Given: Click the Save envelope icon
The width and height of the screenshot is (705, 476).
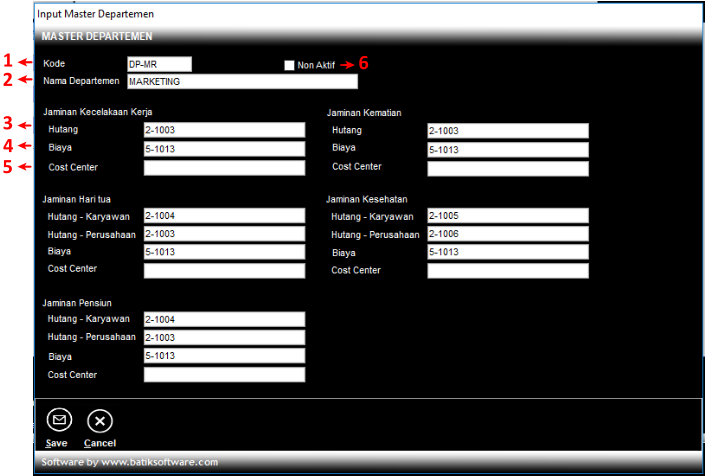Looking at the screenshot, I should (x=59, y=420).
